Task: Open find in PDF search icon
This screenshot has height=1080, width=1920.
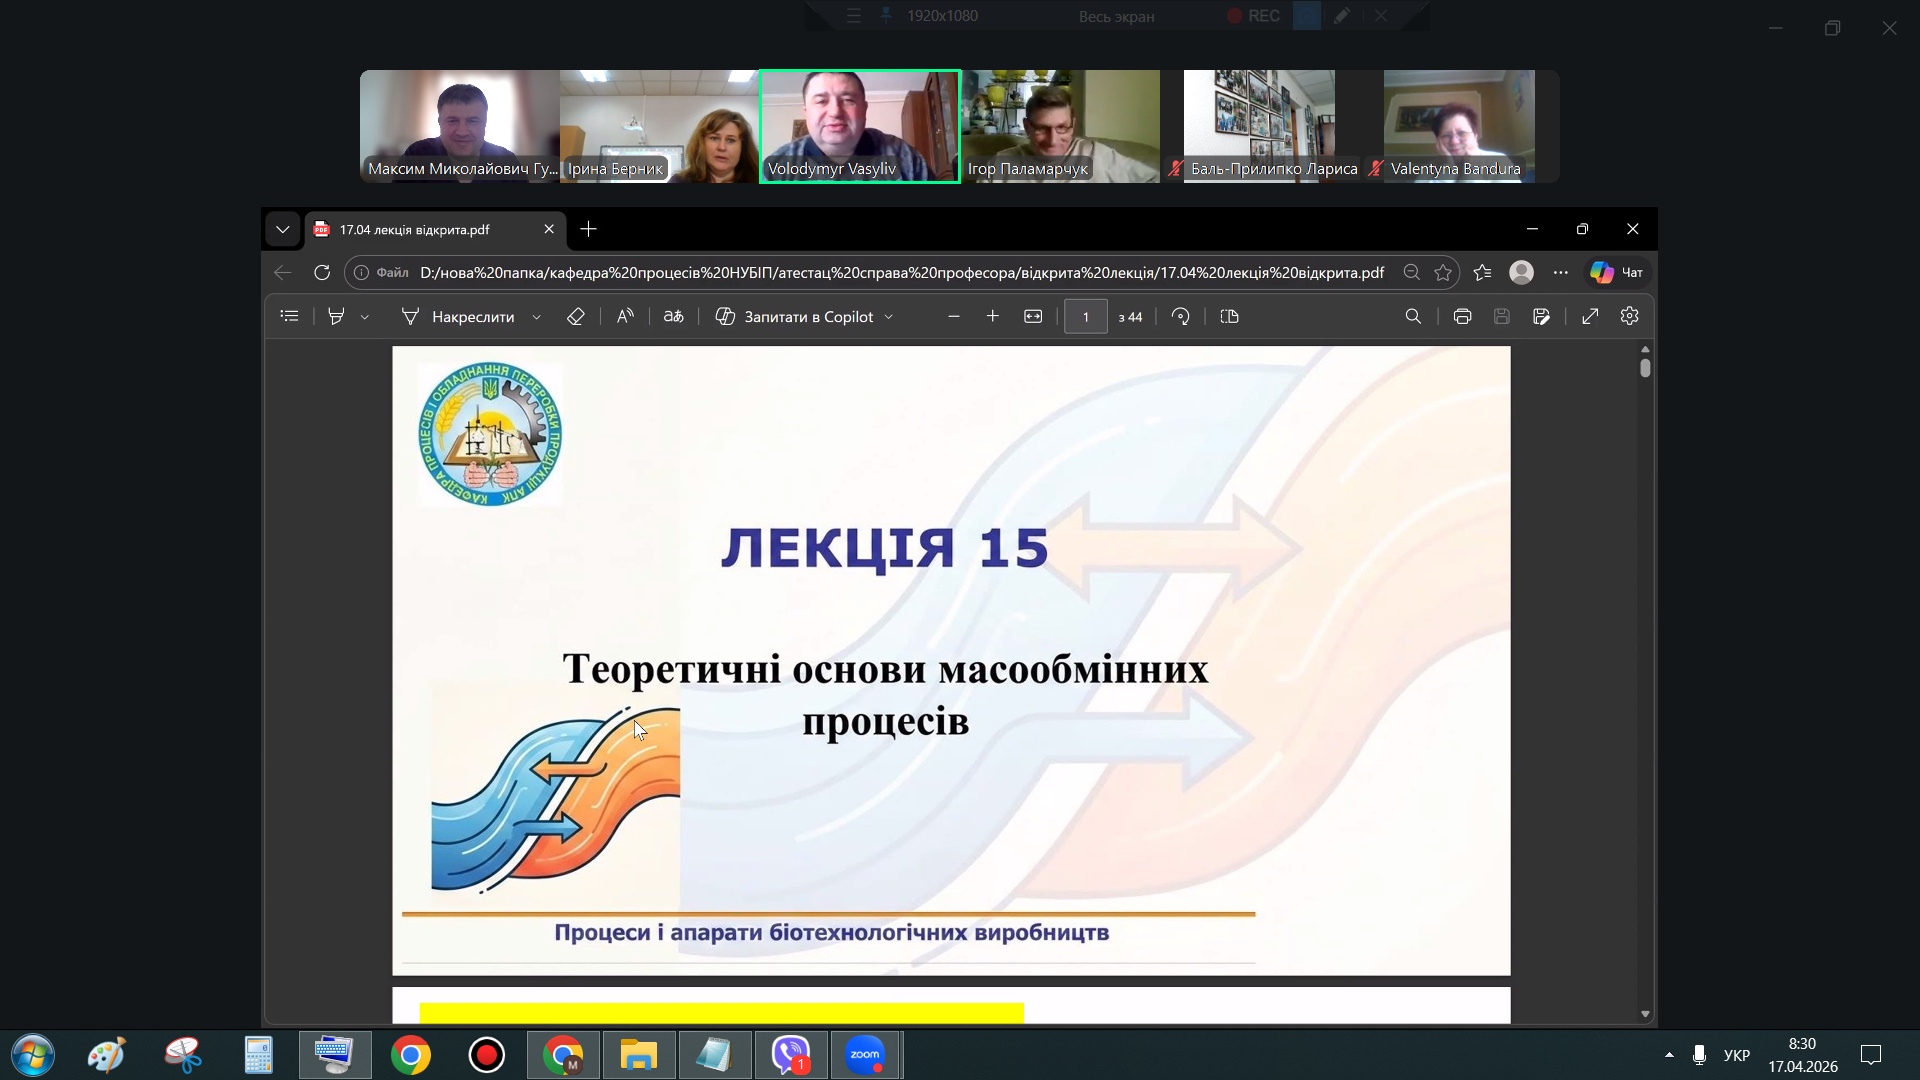Action: click(x=1413, y=316)
